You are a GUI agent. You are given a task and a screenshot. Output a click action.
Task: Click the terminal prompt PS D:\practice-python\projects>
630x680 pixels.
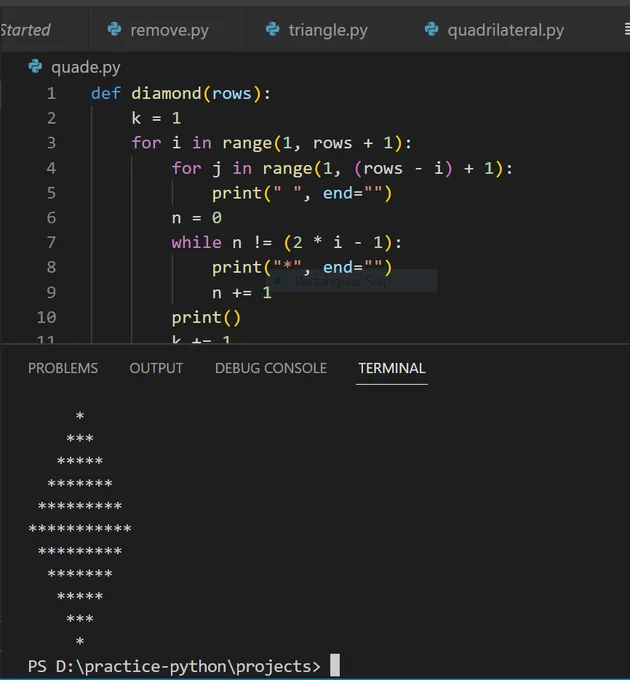click(174, 666)
